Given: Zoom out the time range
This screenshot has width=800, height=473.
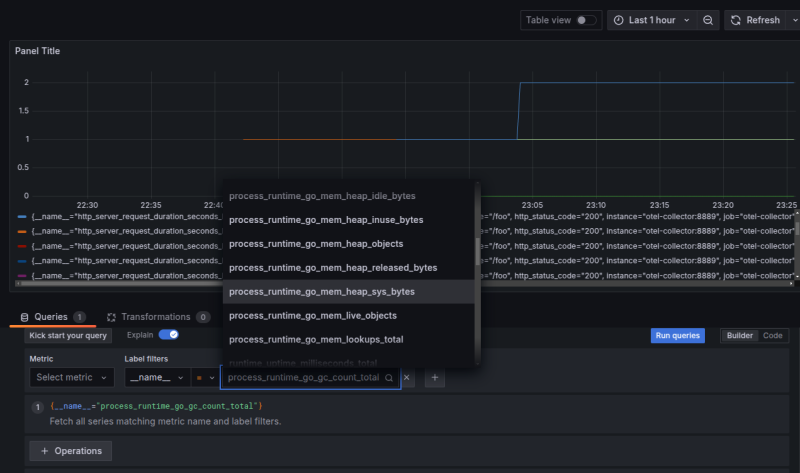Looking at the screenshot, I should (708, 20).
